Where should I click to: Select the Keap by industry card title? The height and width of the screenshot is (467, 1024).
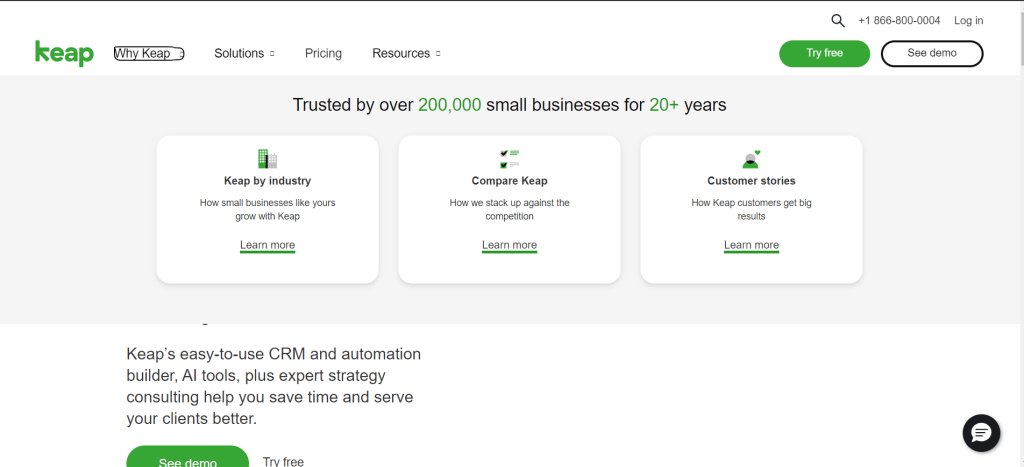[x=267, y=181]
